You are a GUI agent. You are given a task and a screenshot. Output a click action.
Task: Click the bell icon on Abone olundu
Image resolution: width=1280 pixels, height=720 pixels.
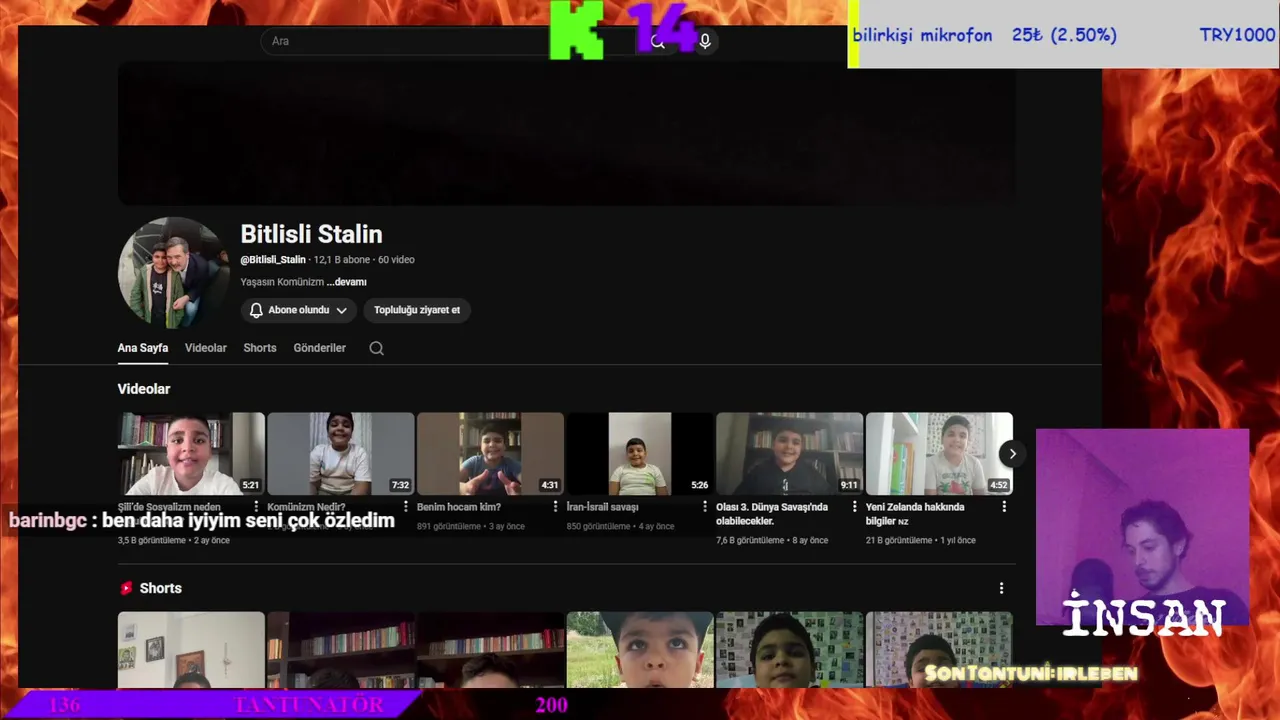point(256,310)
